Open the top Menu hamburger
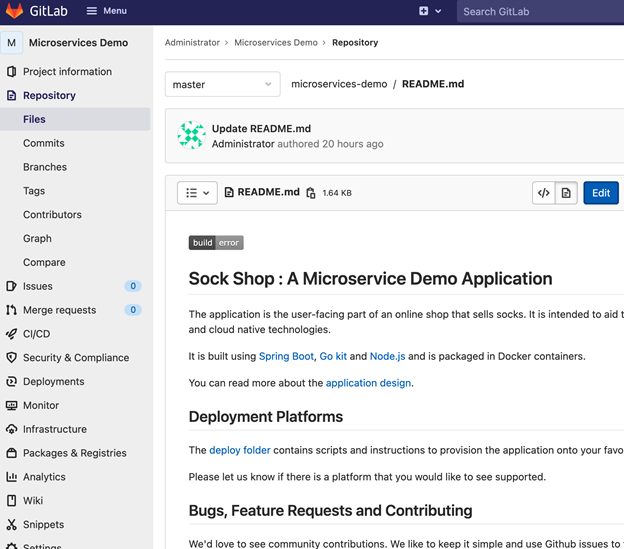This screenshot has height=549, width=624. click(106, 11)
